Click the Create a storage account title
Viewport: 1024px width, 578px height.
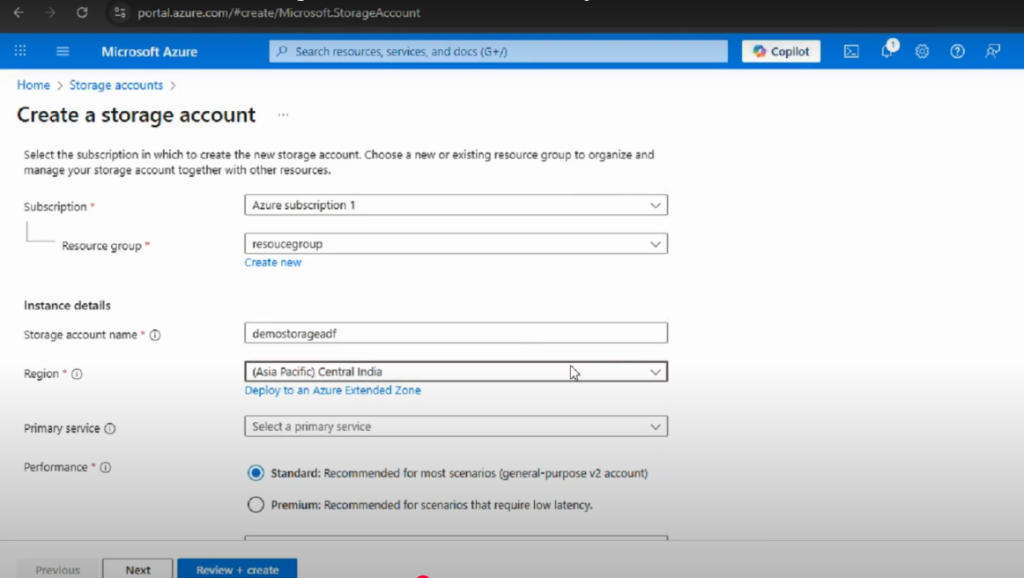pyautogui.click(x=136, y=115)
